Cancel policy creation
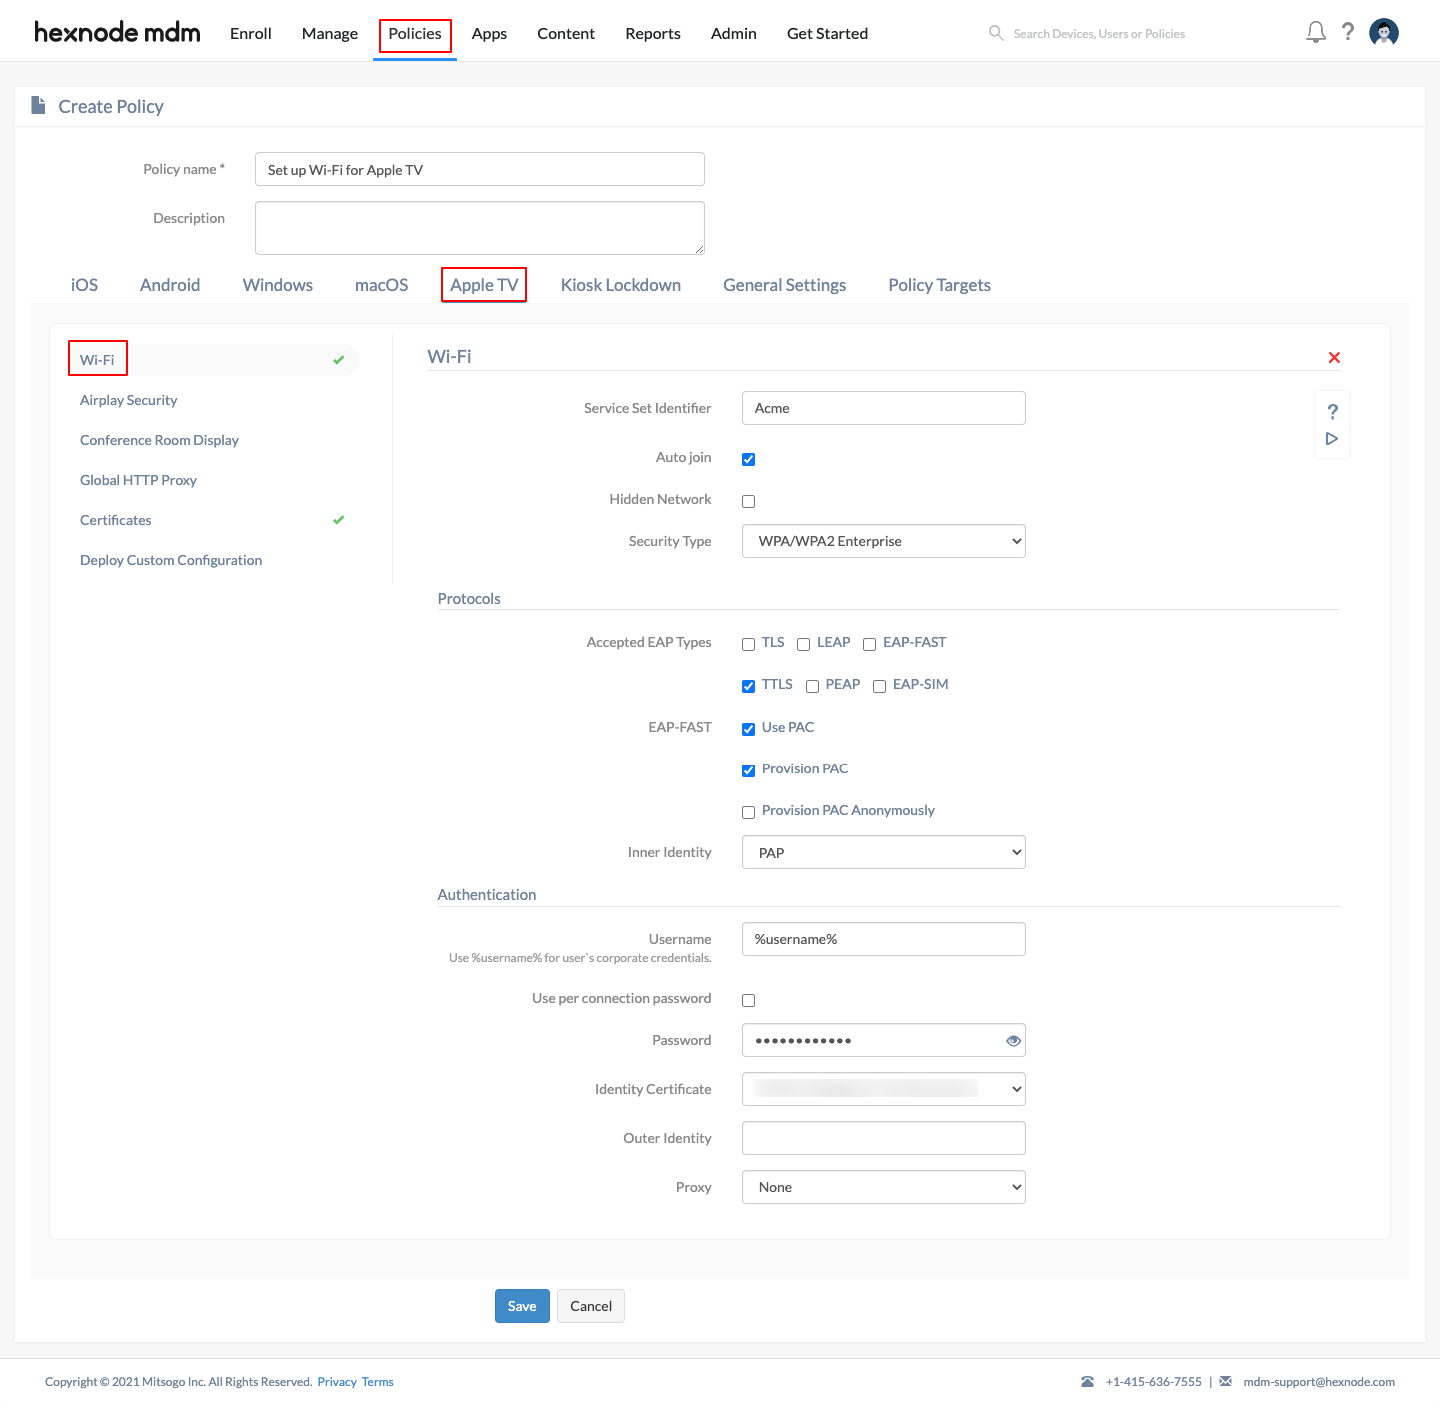This screenshot has height=1406, width=1440. click(591, 1306)
